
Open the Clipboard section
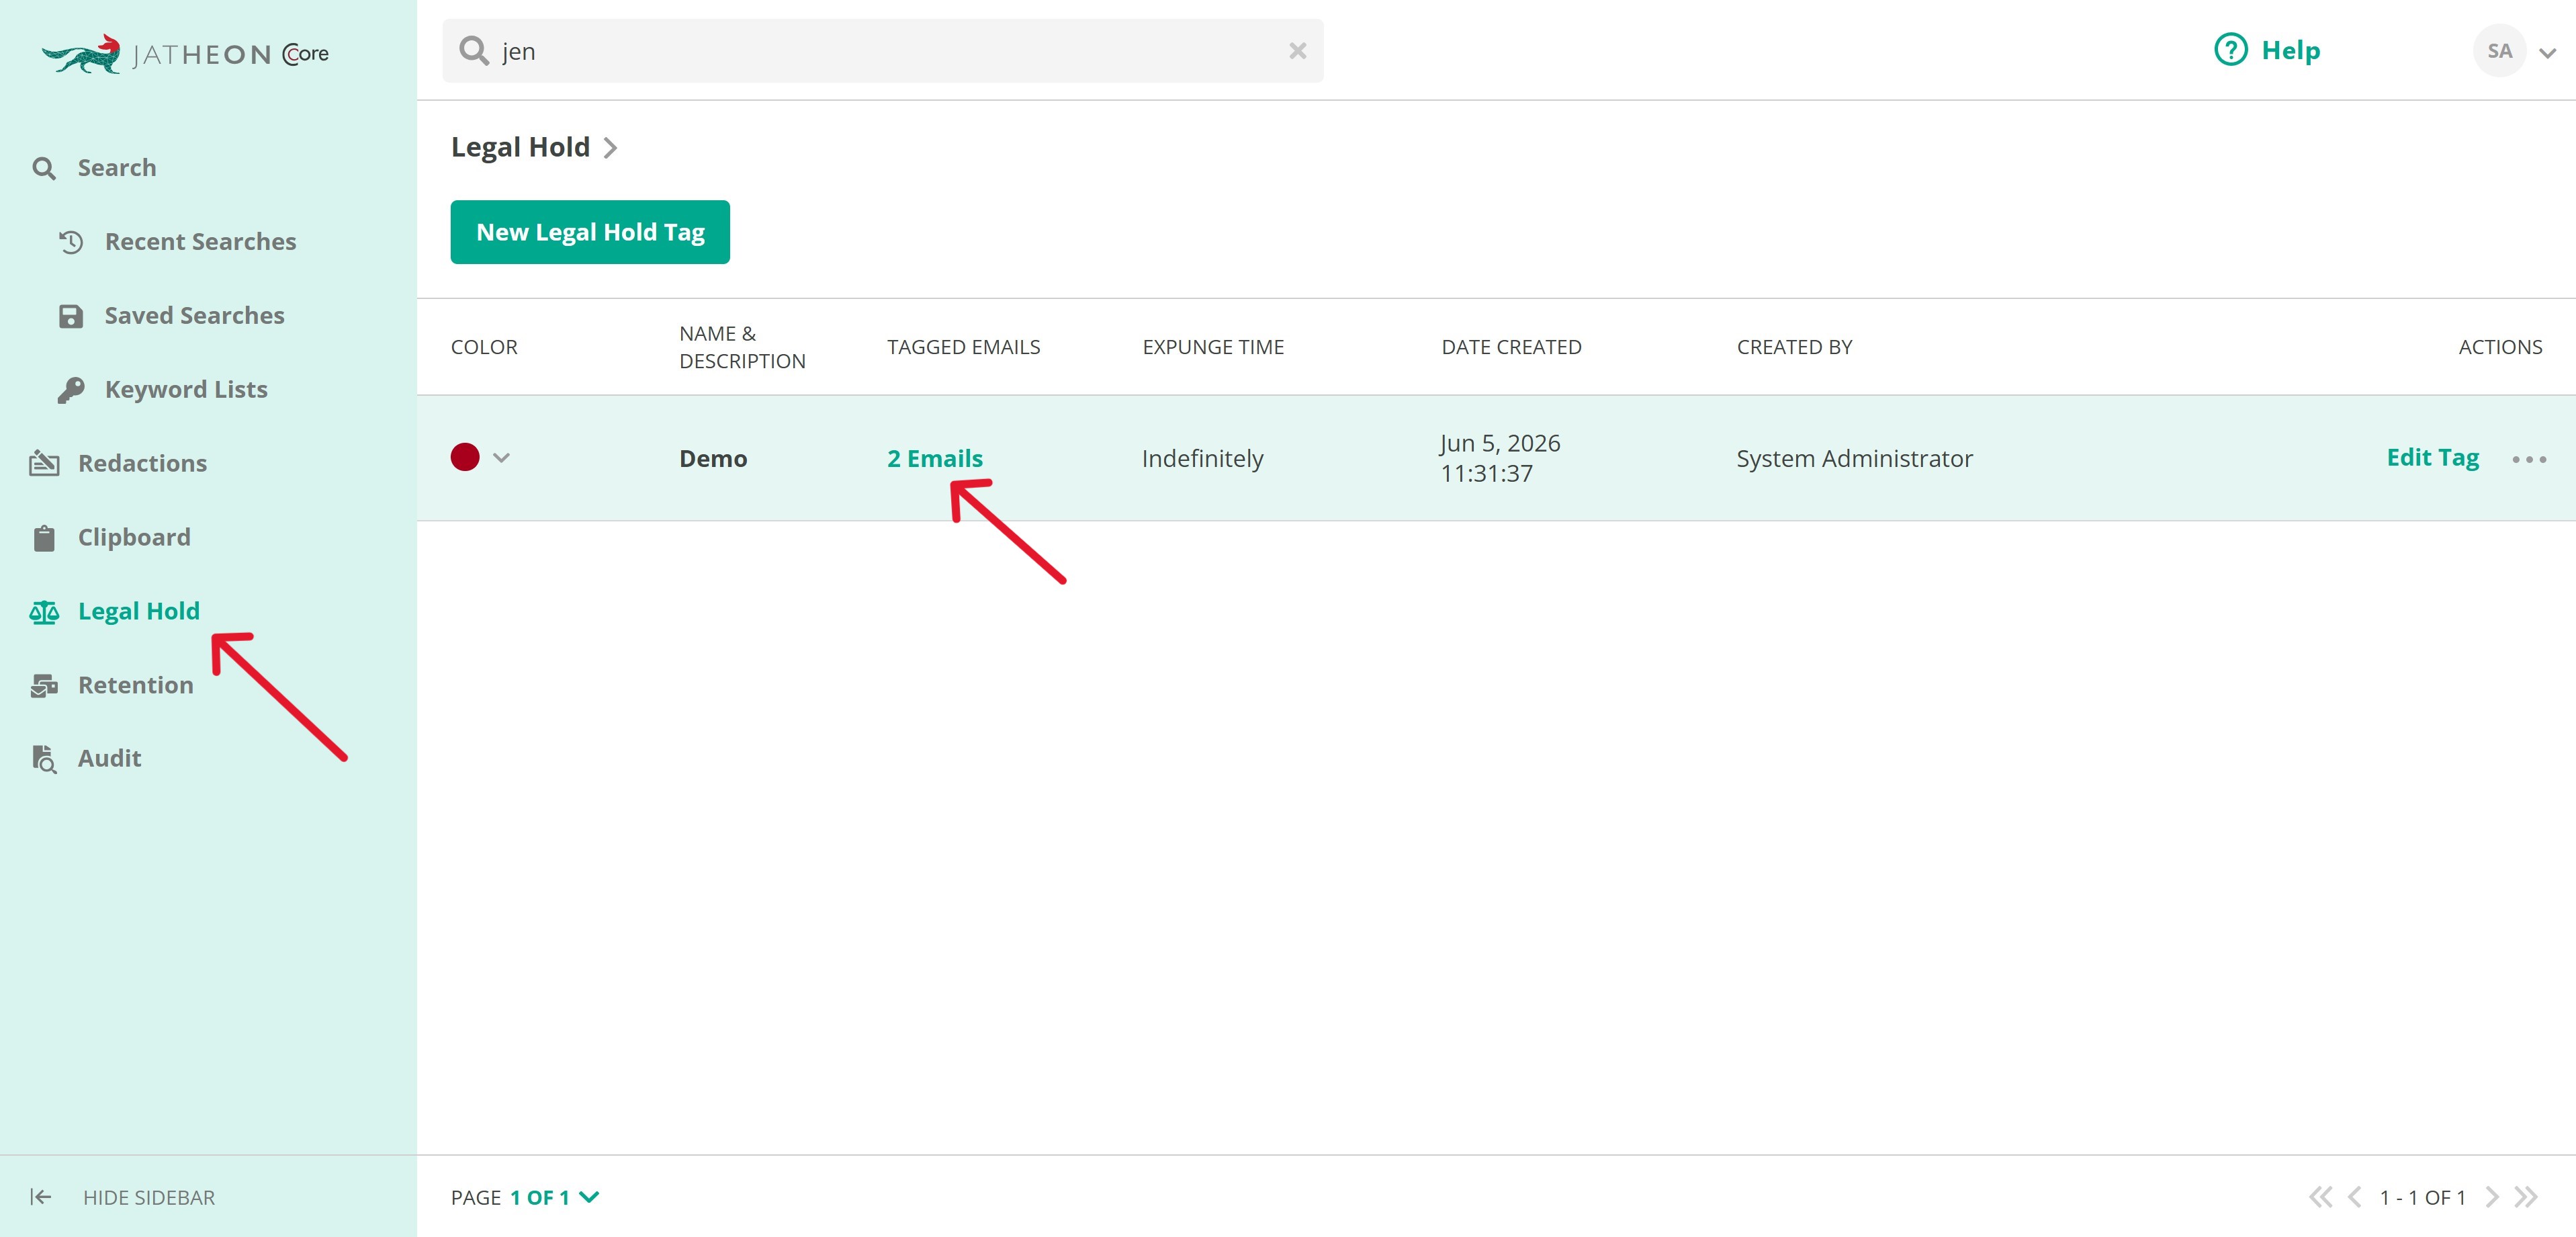[x=134, y=538]
